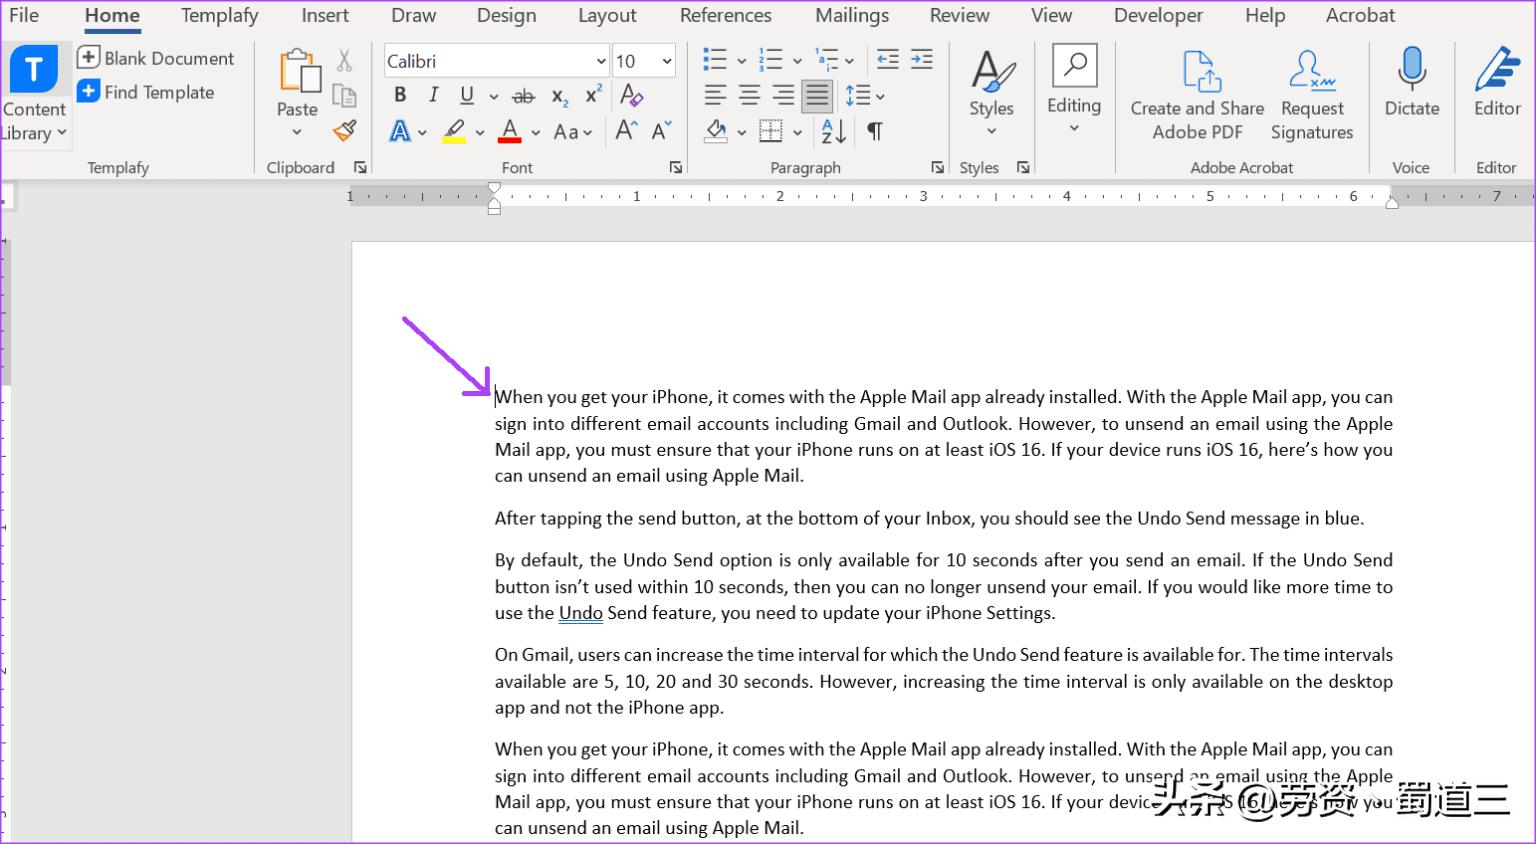The width and height of the screenshot is (1536, 844).
Task: Open the Mailings ribbon tab
Action: 851,15
